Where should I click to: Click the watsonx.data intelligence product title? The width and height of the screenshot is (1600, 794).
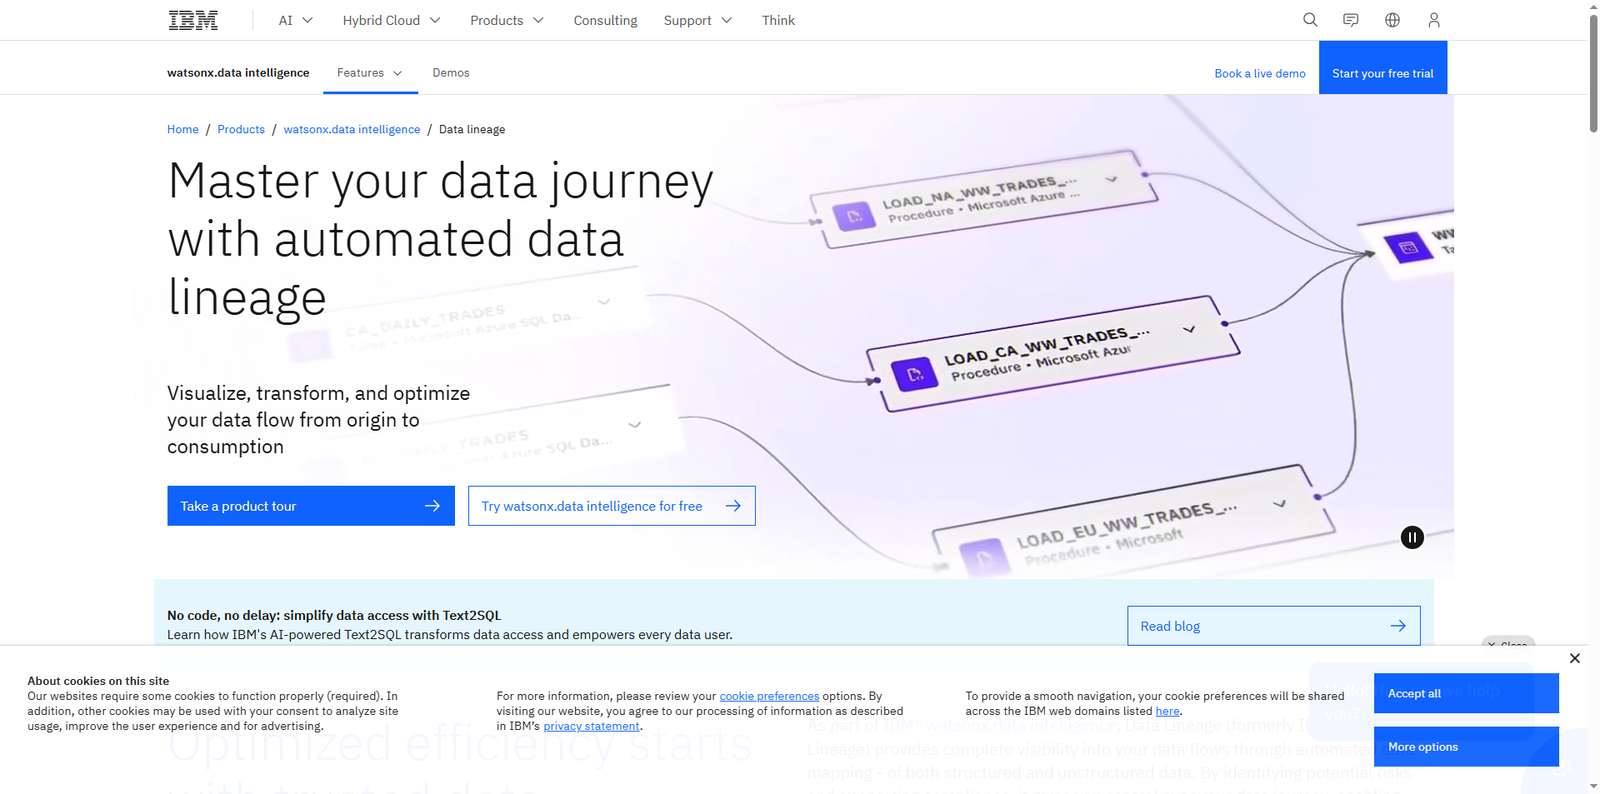click(238, 73)
